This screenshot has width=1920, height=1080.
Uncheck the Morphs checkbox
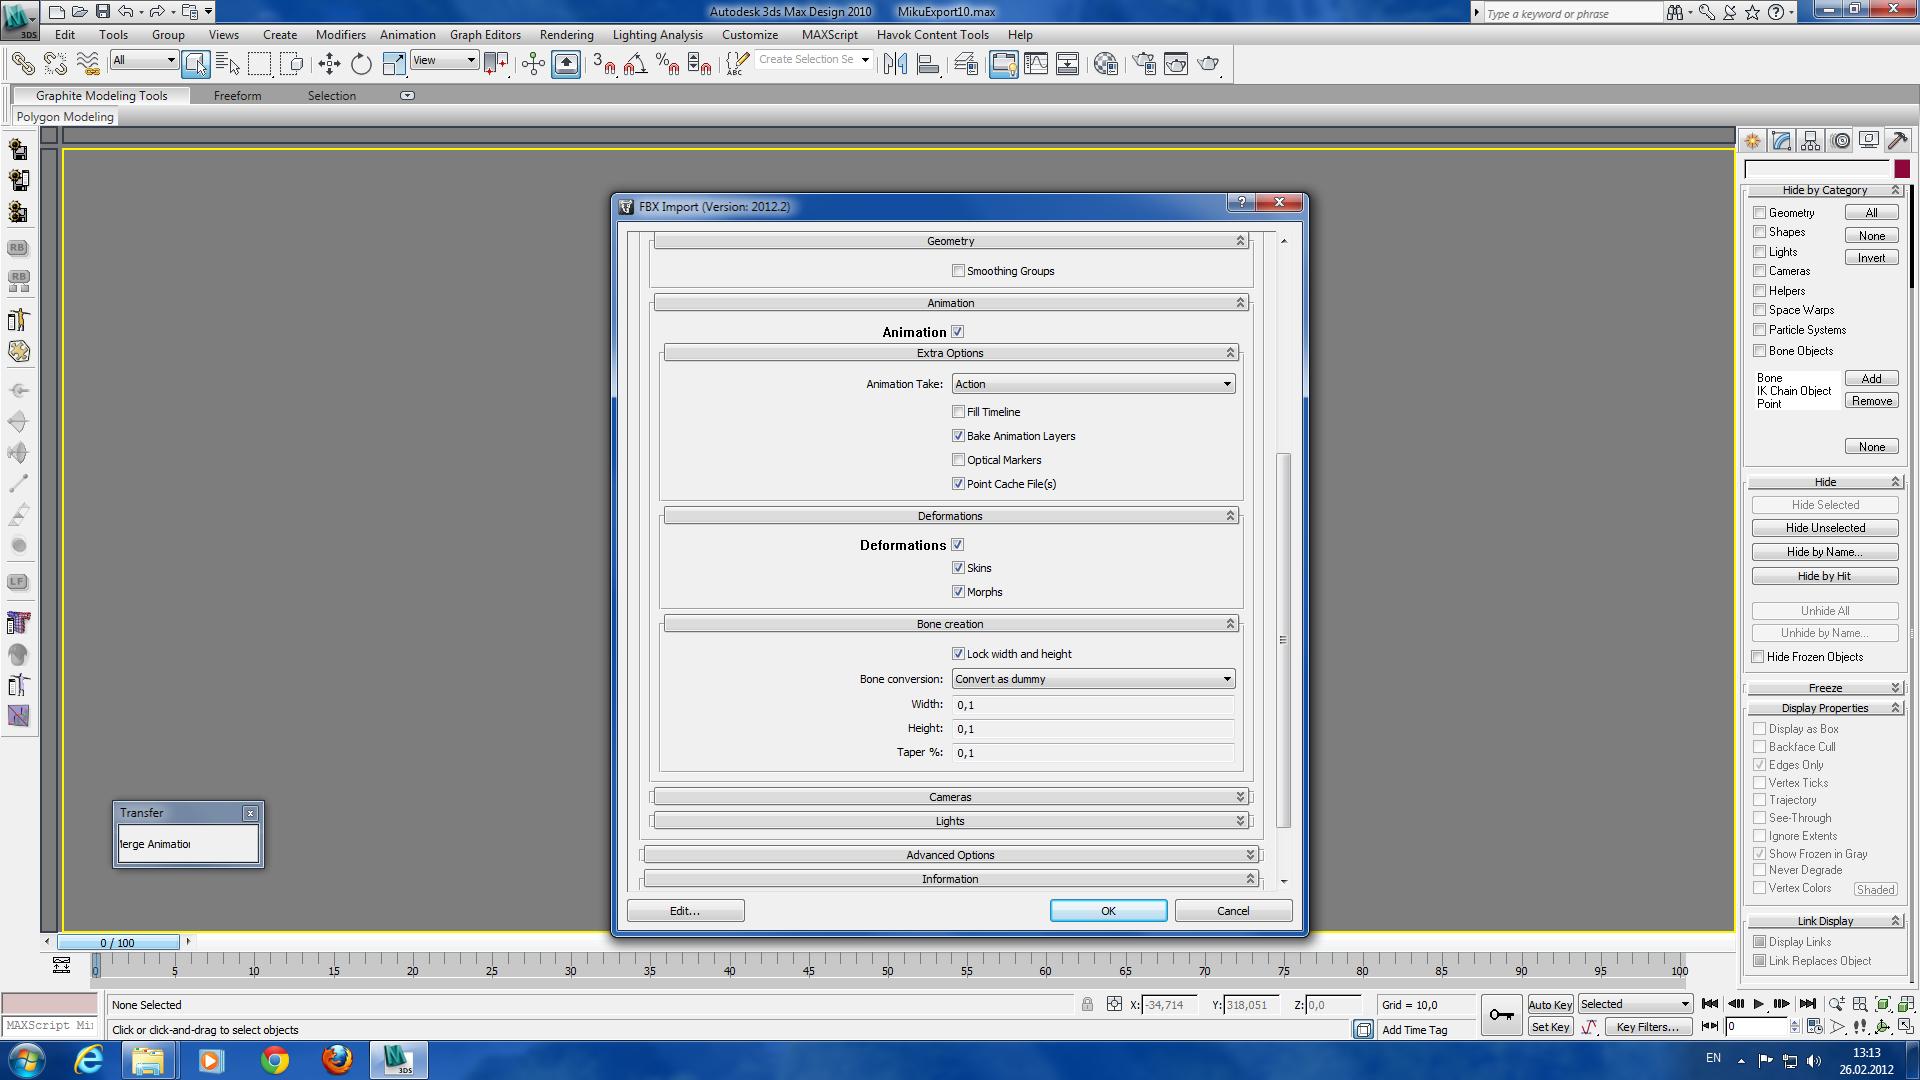point(958,592)
